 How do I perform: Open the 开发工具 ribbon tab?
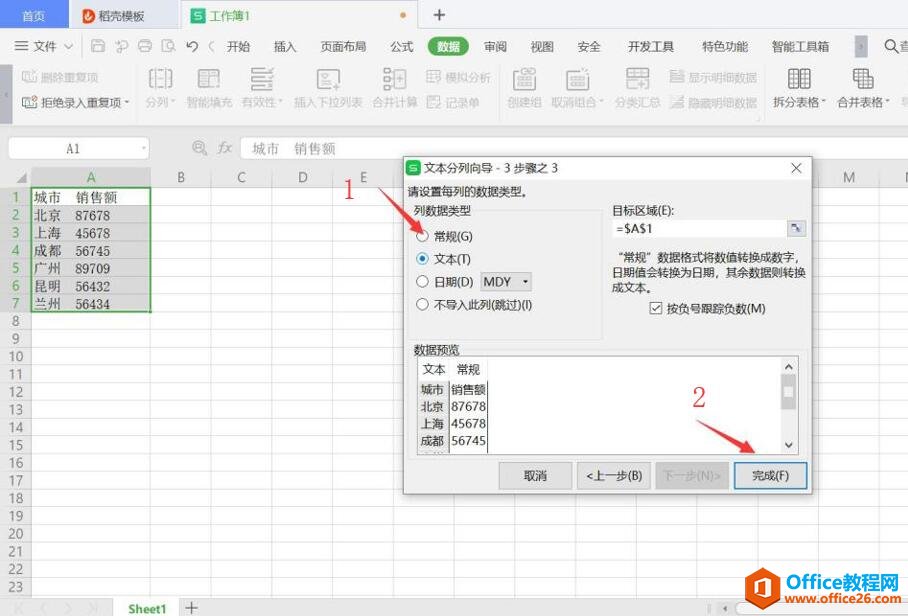point(651,46)
